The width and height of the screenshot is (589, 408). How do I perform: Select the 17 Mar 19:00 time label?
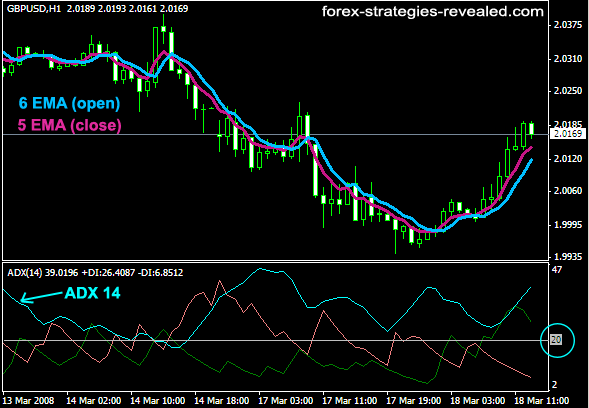414,400
